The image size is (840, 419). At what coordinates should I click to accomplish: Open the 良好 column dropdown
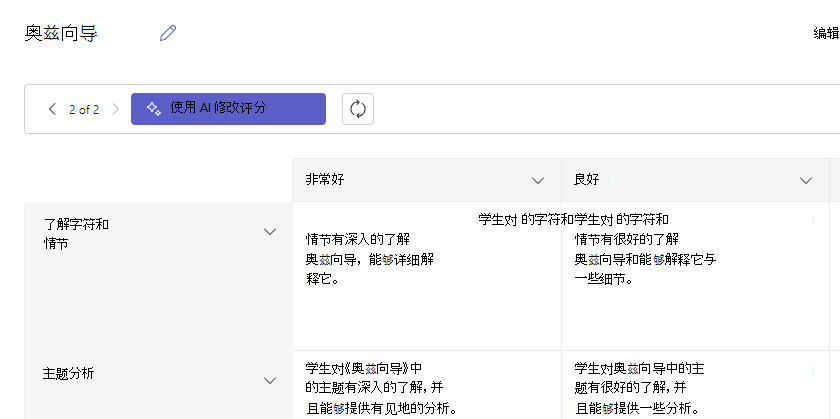coord(806,181)
